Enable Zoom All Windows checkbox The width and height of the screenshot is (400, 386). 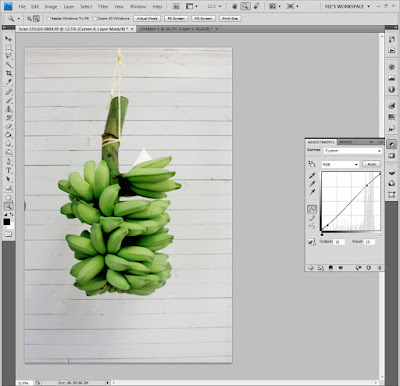point(94,19)
